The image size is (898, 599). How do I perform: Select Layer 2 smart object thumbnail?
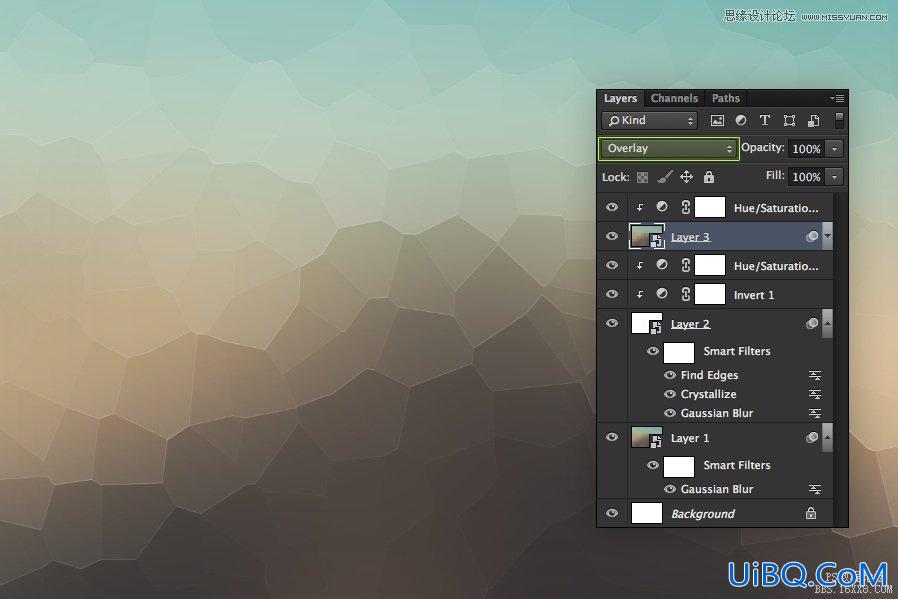tap(647, 323)
